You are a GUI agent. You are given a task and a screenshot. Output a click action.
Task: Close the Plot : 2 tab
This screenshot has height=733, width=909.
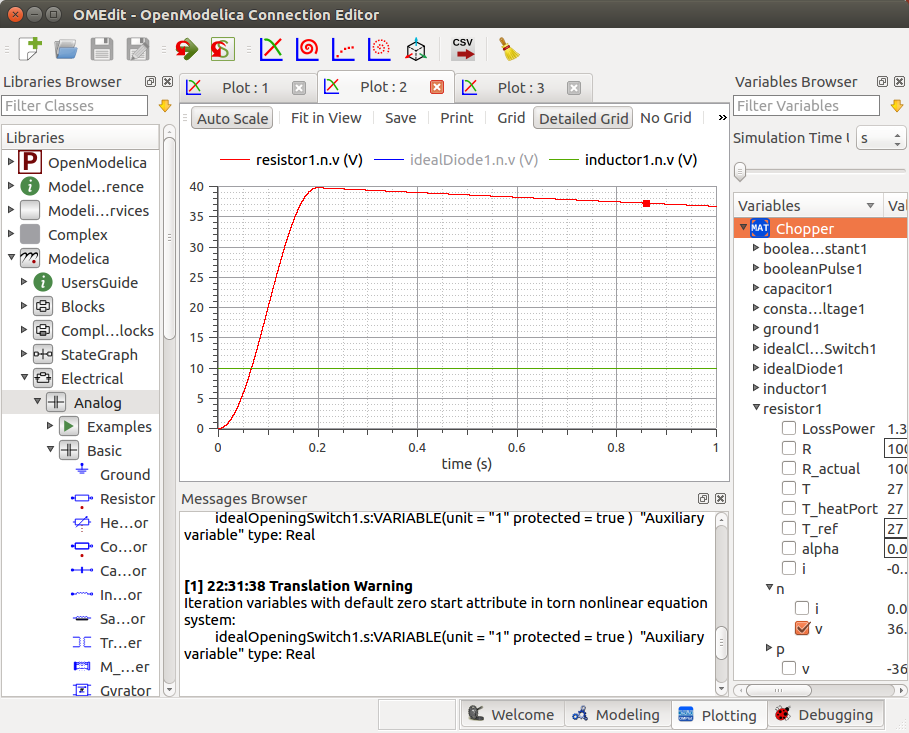(437, 87)
